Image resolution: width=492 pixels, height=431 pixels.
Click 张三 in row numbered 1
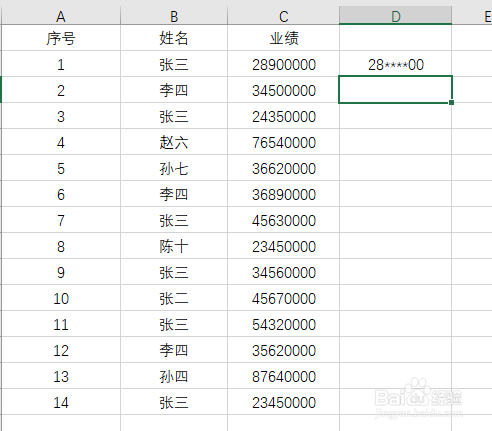point(174,64)
